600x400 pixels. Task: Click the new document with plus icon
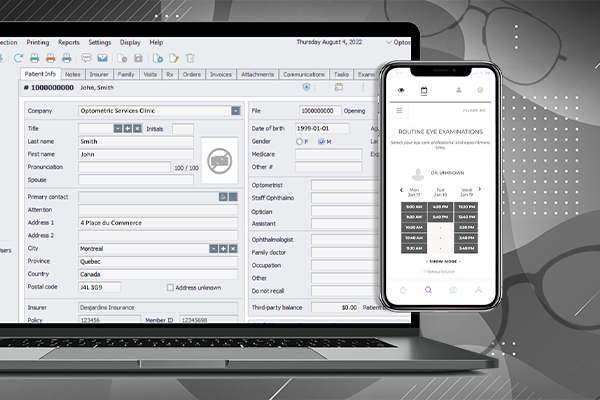point(158,58)
